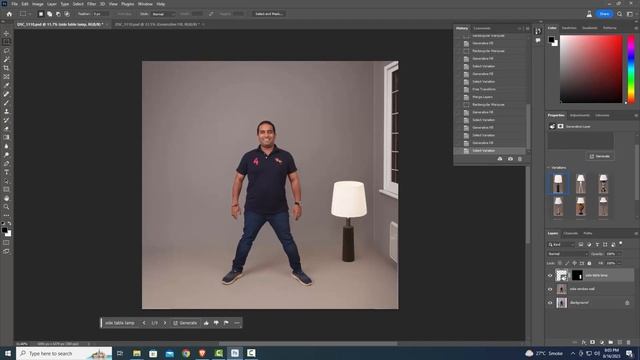Switch to the Paths tab

588,233
